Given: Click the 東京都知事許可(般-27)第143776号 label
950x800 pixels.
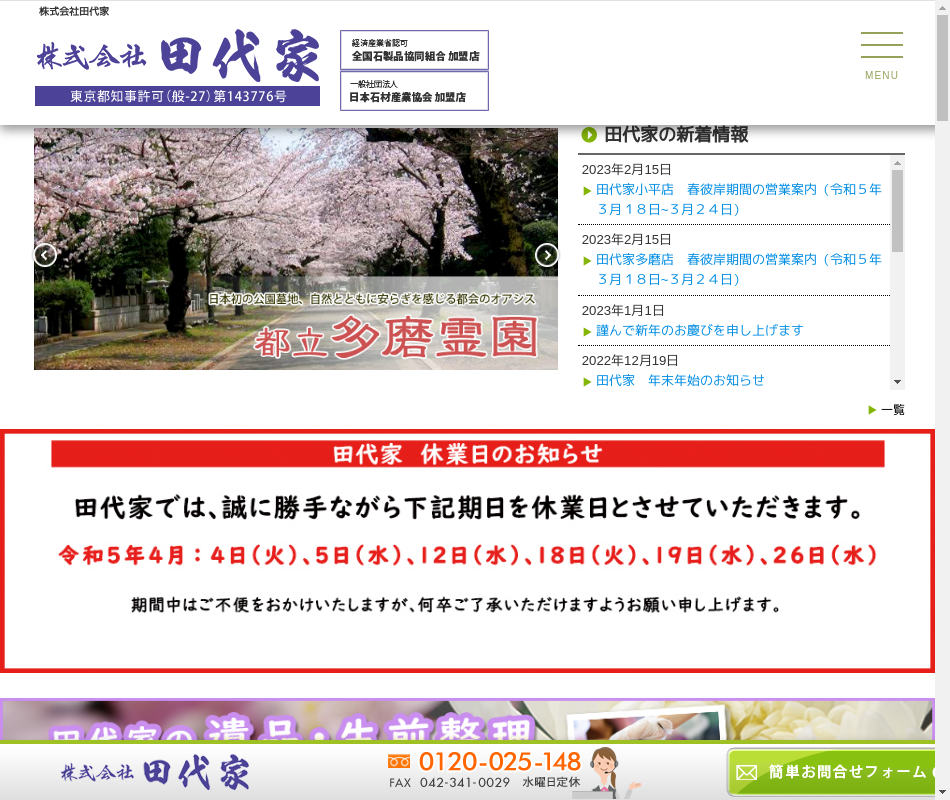Looking at the screenshot, I should [x=178, y=96].
